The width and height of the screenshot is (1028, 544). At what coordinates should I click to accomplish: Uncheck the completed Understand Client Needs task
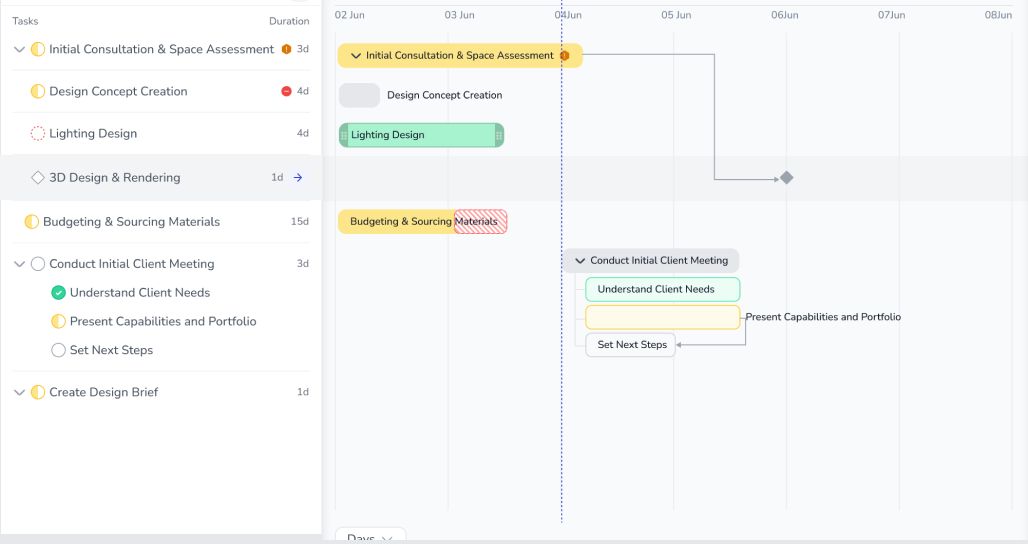coord(58,293)
